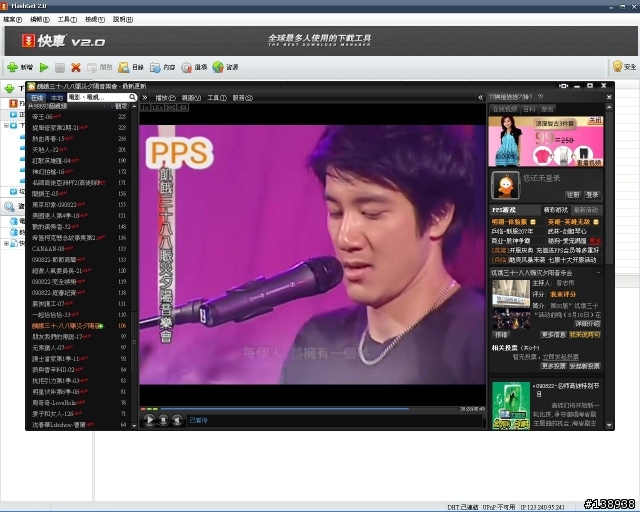Screen dimensions: 640x512
Task: Open the FlashGet 工具(T) menu
Action: [67, 19]
